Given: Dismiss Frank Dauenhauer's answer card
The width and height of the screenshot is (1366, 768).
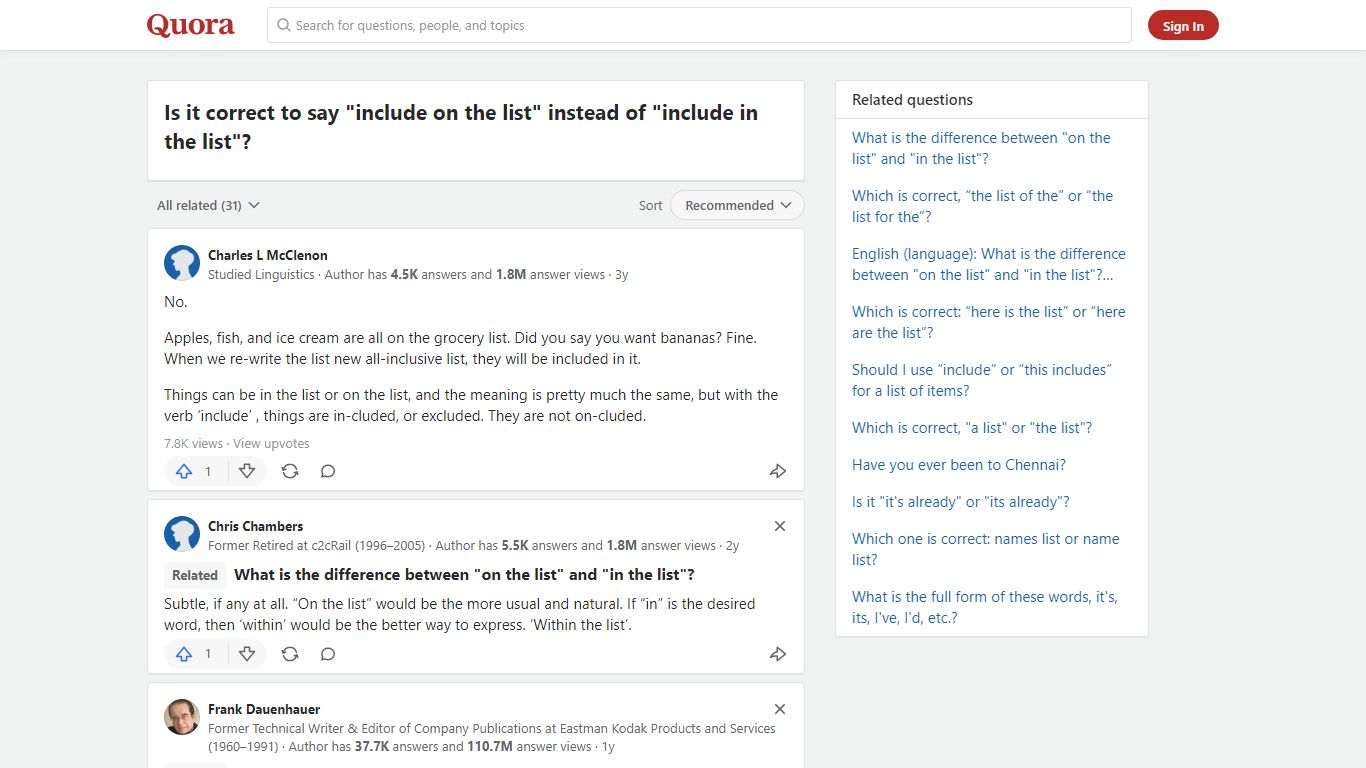Looking at the screenshot, I should click(x=780, y=709).
